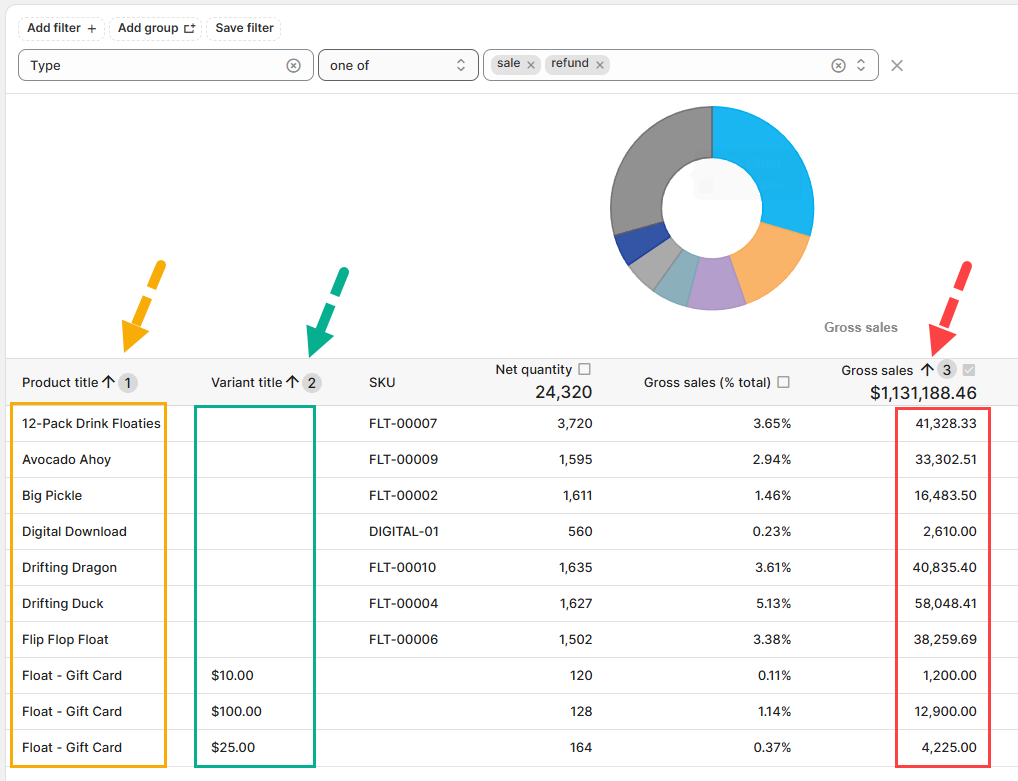
Task: Click the Add filter button
Action: point(61,28)
